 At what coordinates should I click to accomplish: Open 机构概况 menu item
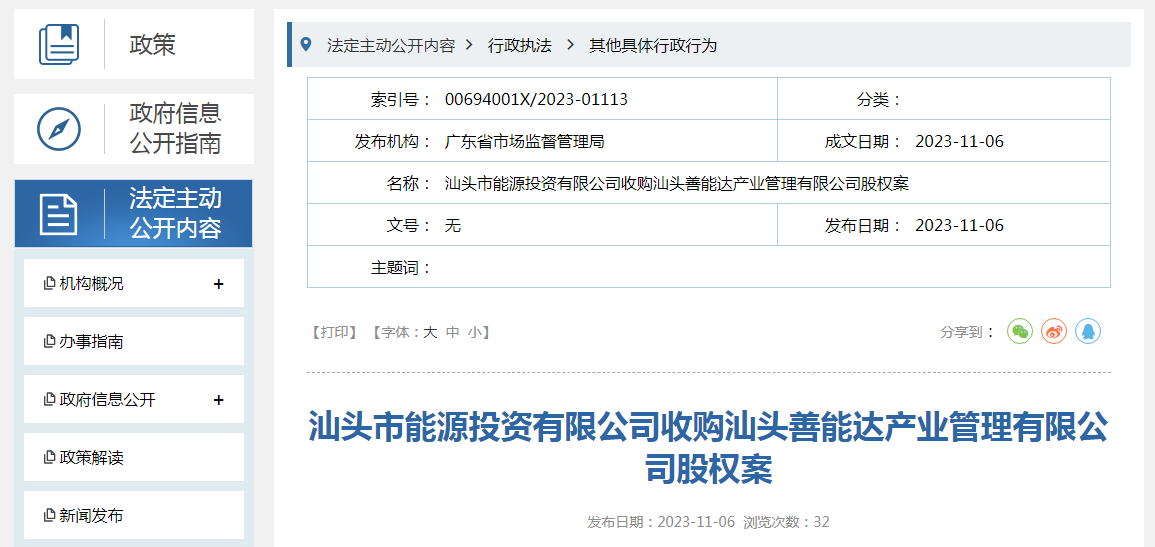pyautogui.click(x=134, y=283)
